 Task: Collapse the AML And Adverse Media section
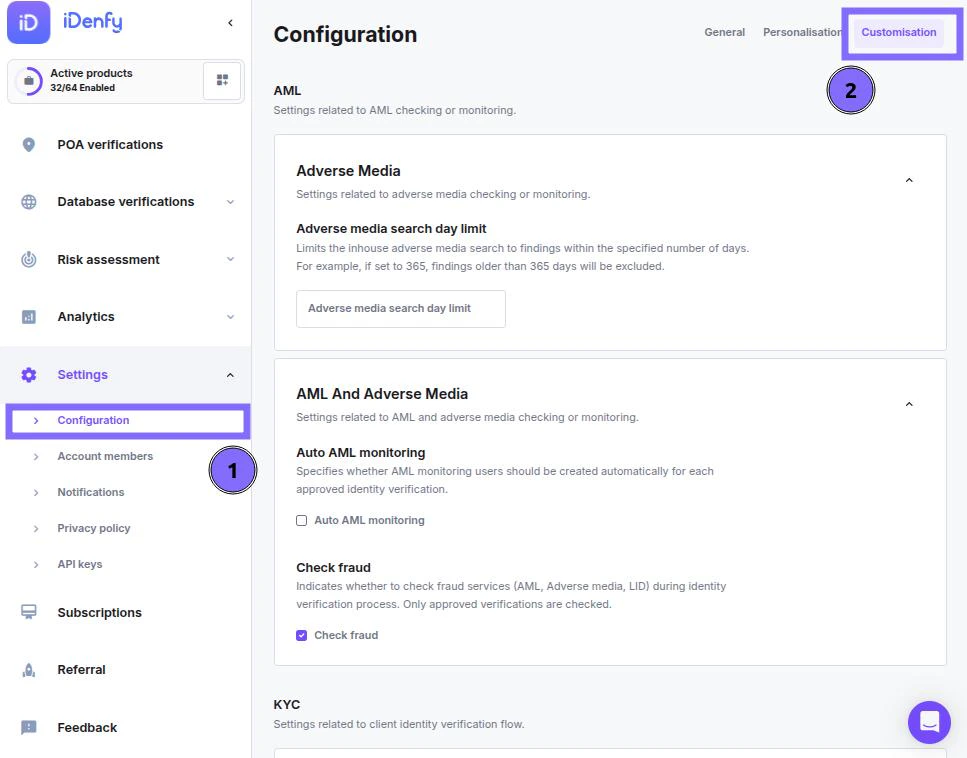pos(909,404)
